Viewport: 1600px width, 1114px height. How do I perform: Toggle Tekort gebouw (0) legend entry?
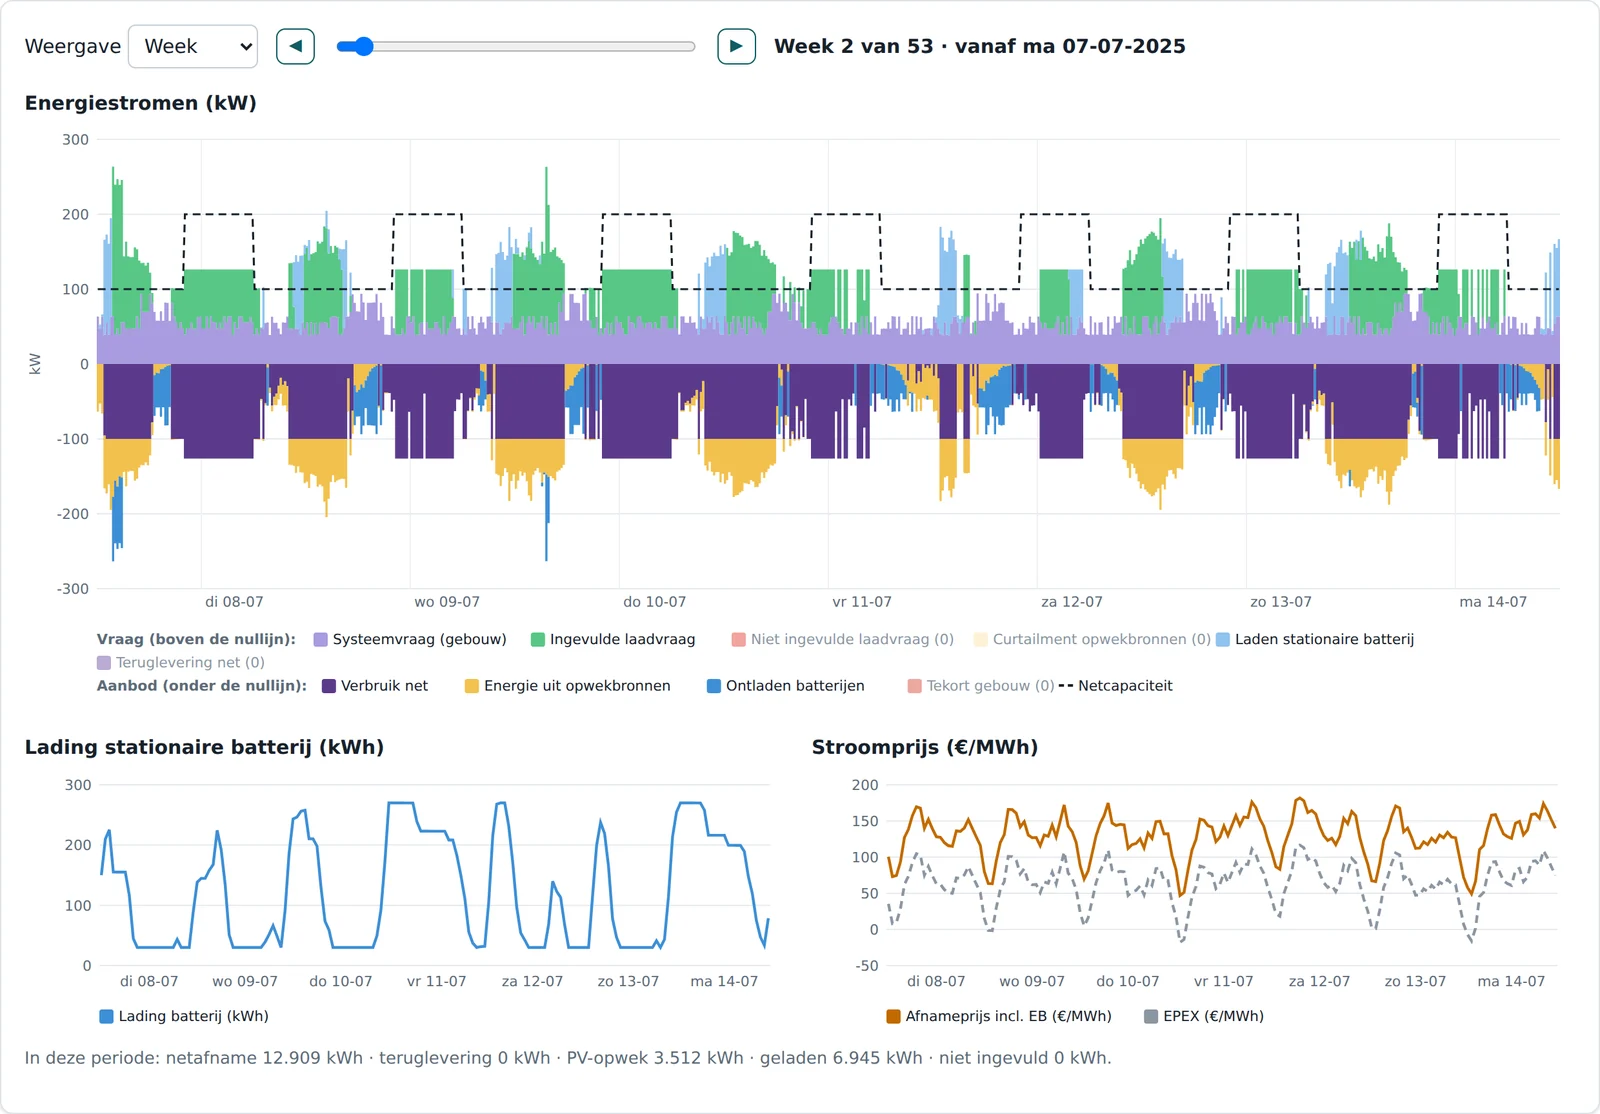point(981,685)
